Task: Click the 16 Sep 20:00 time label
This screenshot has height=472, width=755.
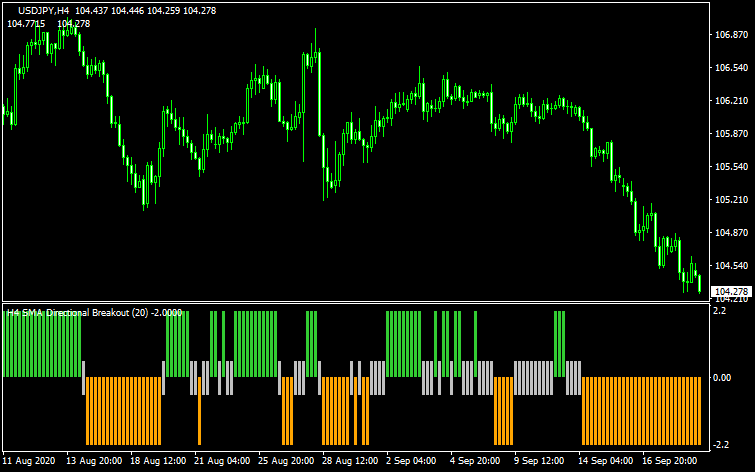Action: (x=668, y=461)
